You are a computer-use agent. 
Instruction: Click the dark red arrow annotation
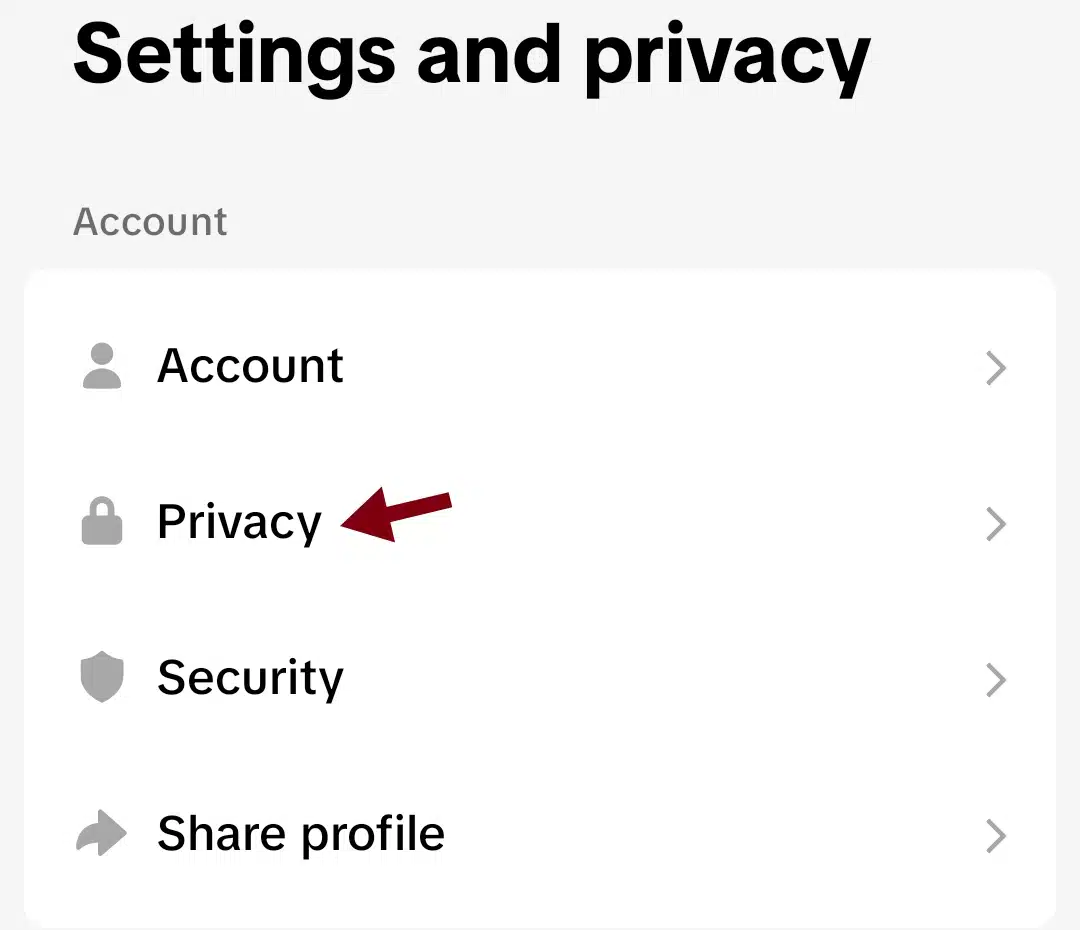click(x=396, y=514)
